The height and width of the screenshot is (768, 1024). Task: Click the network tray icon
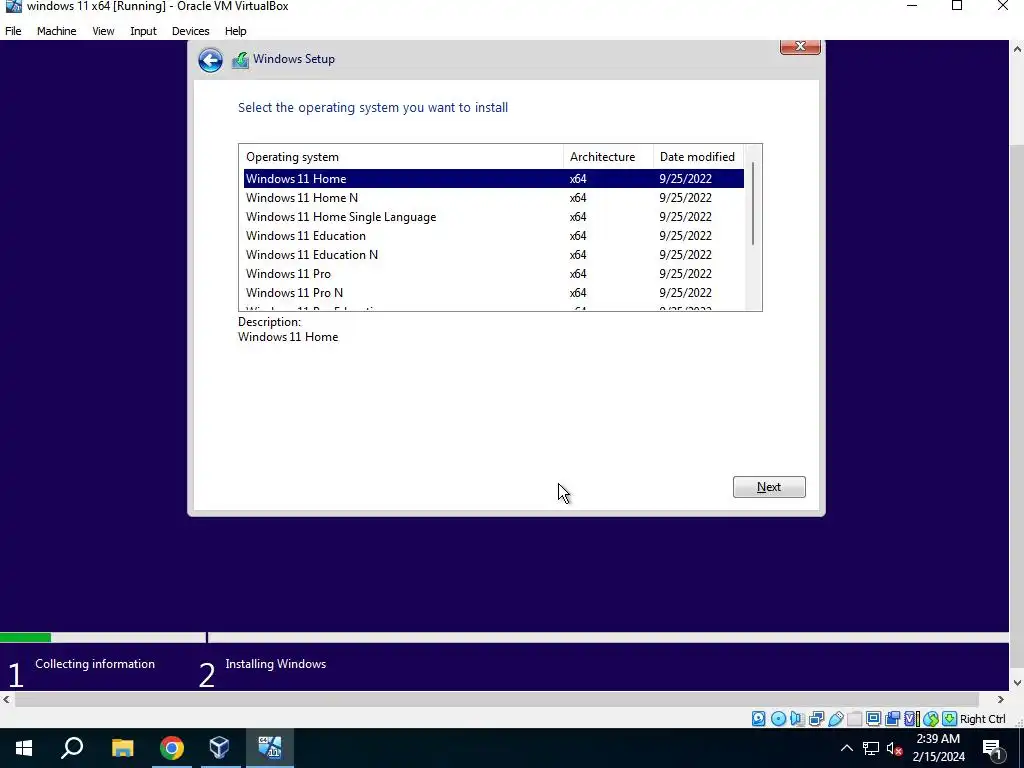[x=871, y=748]
